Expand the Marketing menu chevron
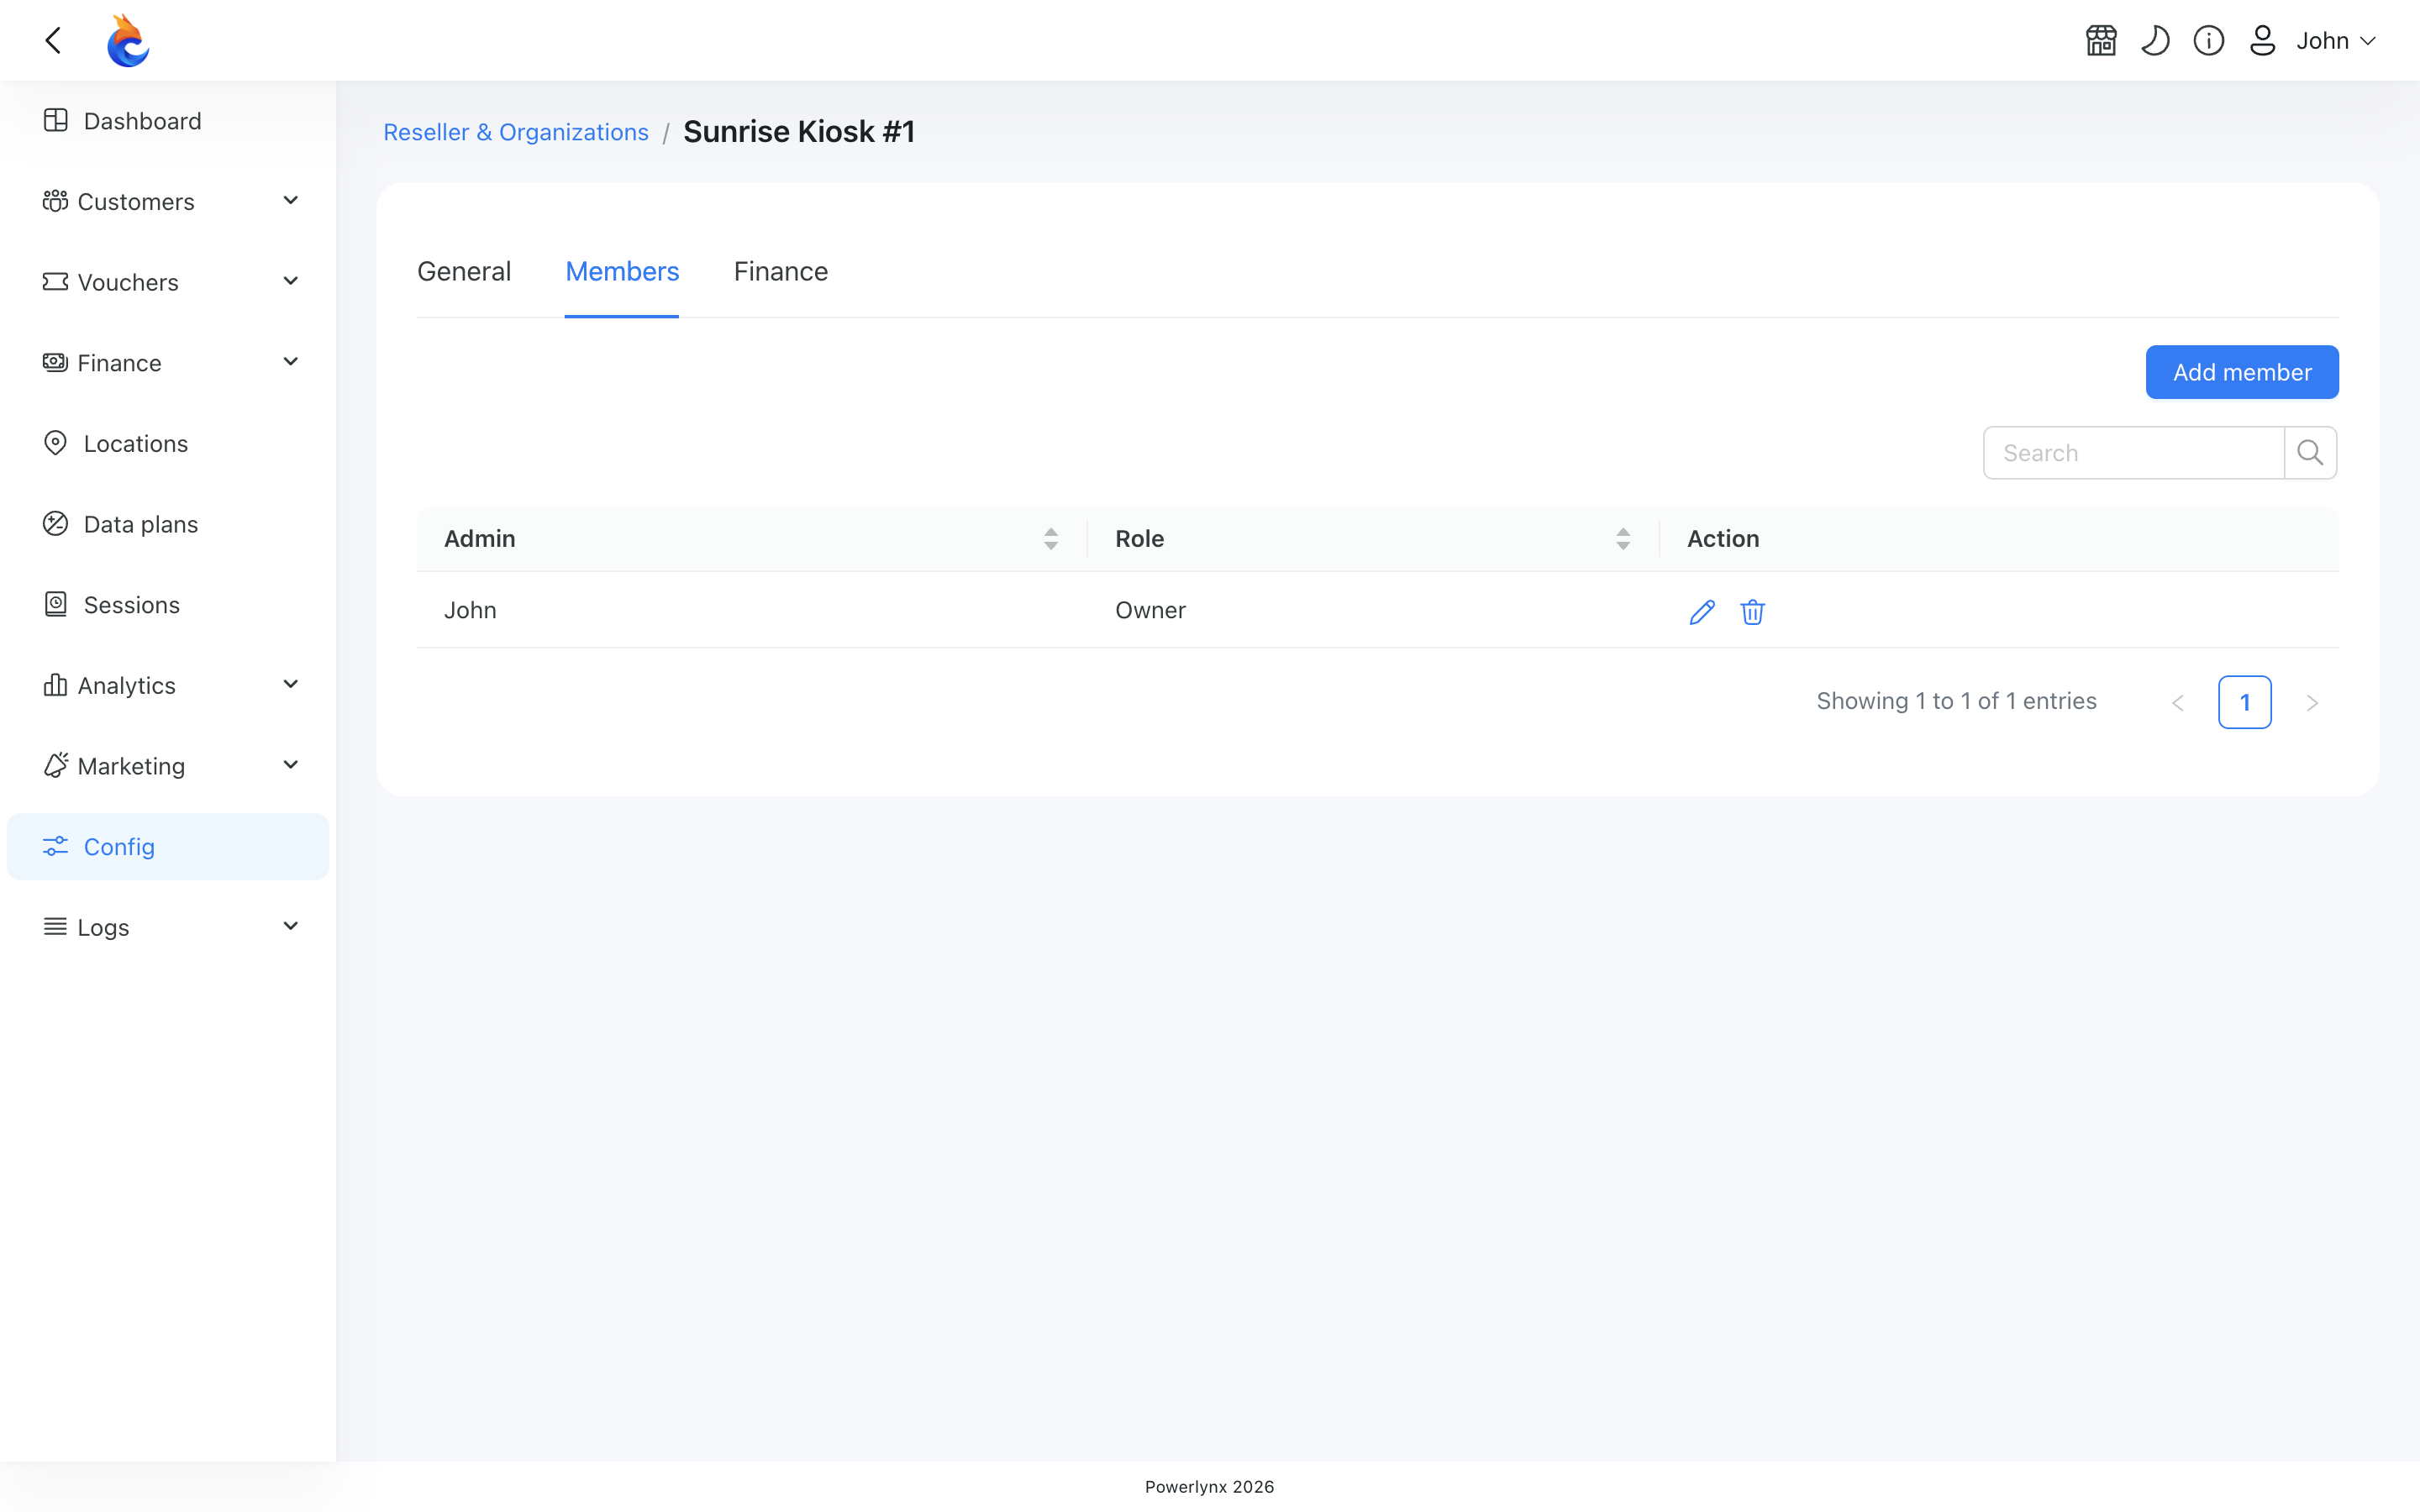2420x1512 pixels. pos(291,766)
